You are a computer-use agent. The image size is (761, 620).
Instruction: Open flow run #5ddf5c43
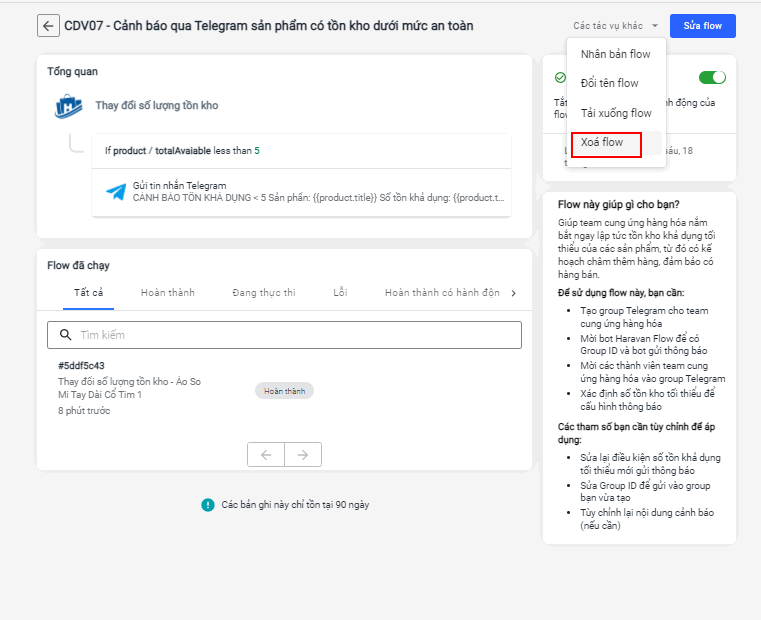pyautogui.click(x=81, y=366)
